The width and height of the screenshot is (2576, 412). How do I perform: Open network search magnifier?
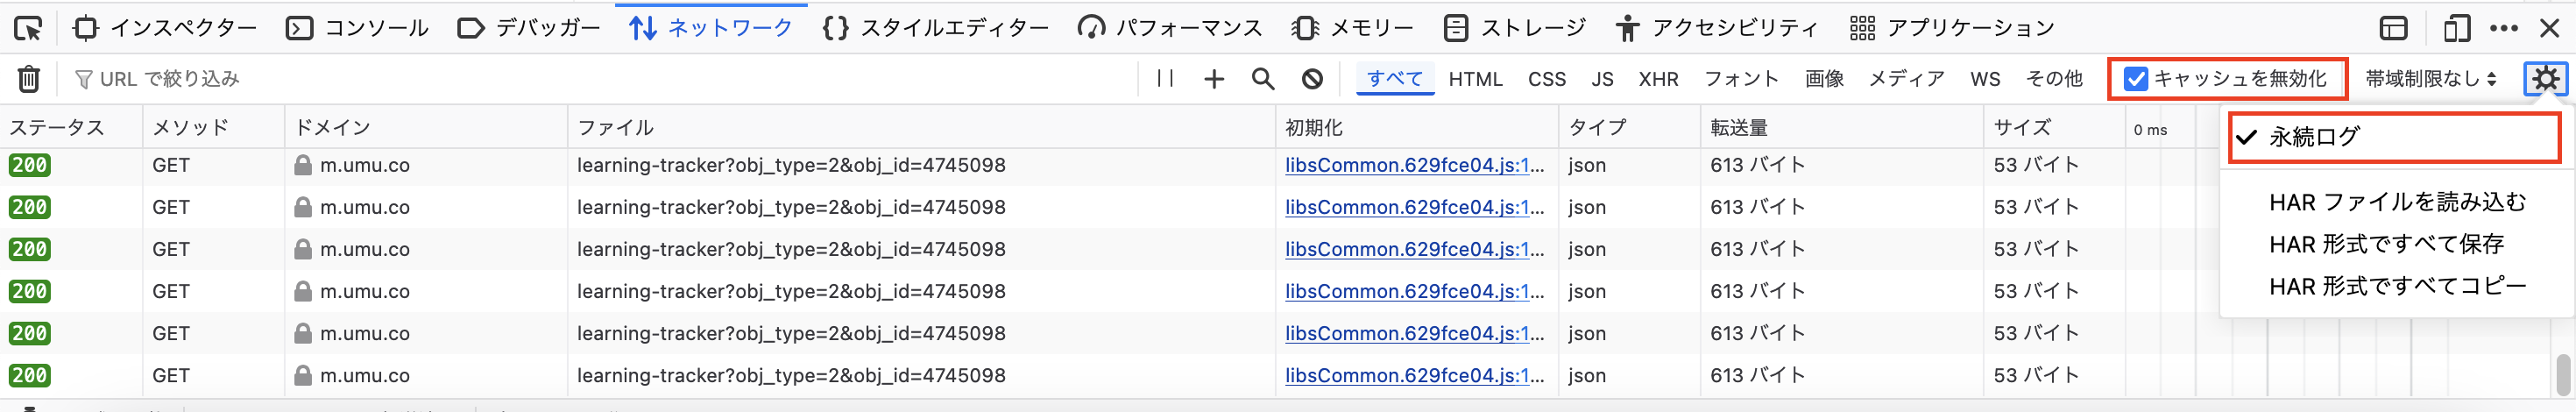(1263, 78)
